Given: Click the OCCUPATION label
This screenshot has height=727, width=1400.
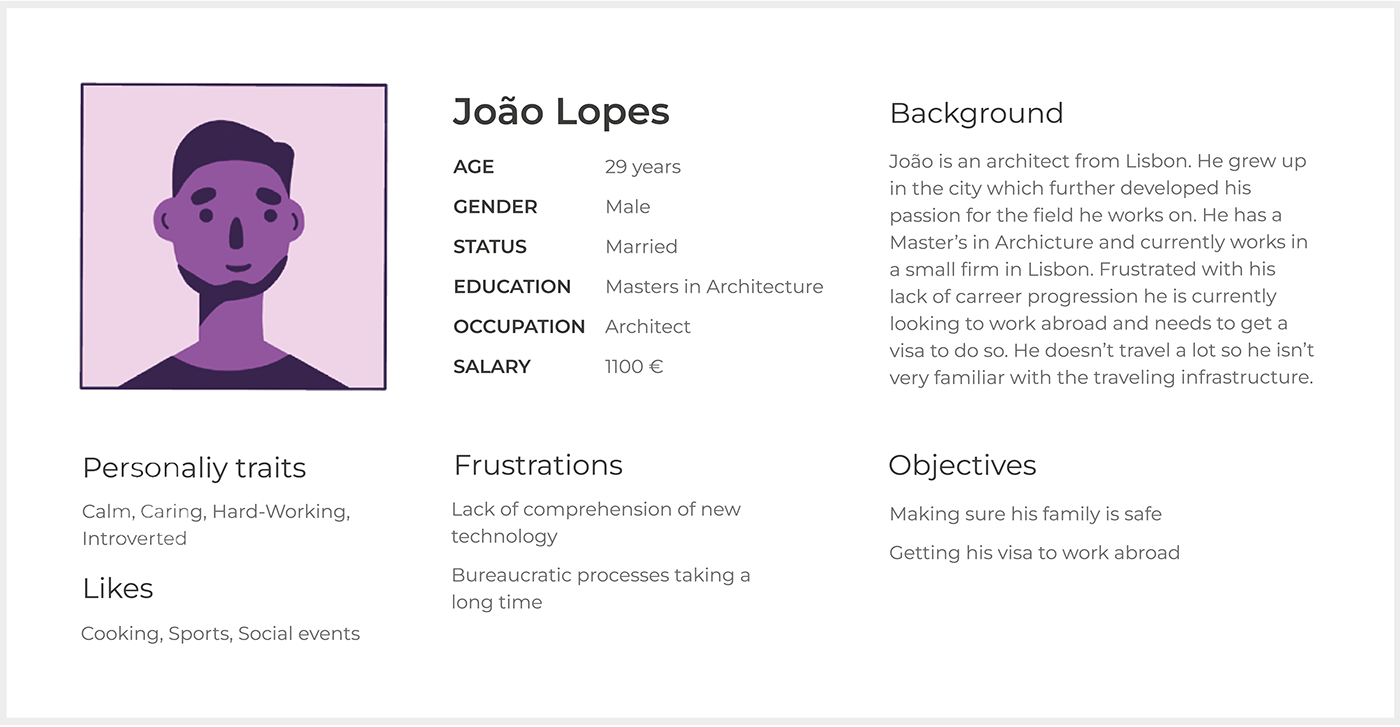Looking at the screenshot, I should (x=519, y=327).
